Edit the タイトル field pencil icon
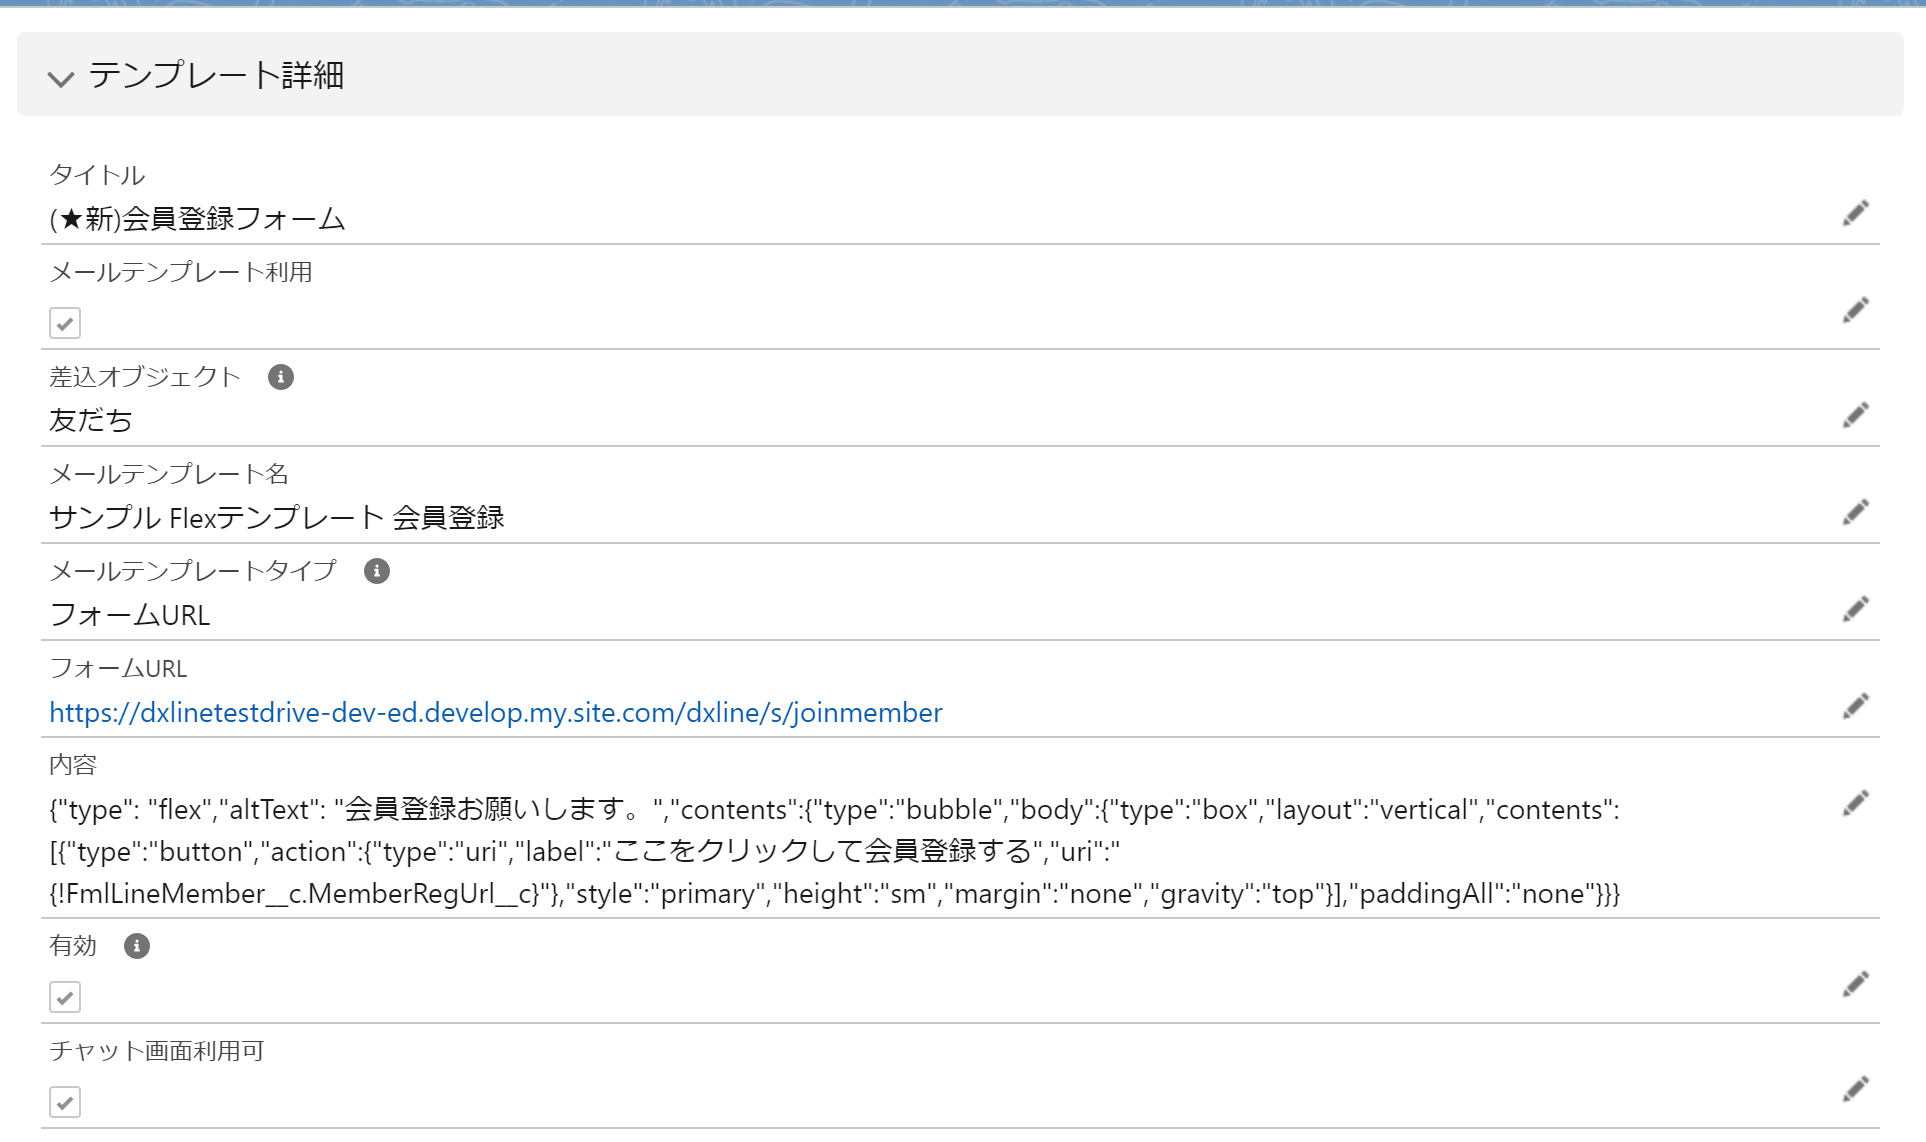1926x1142 pixels. [x=1855, y=213]
